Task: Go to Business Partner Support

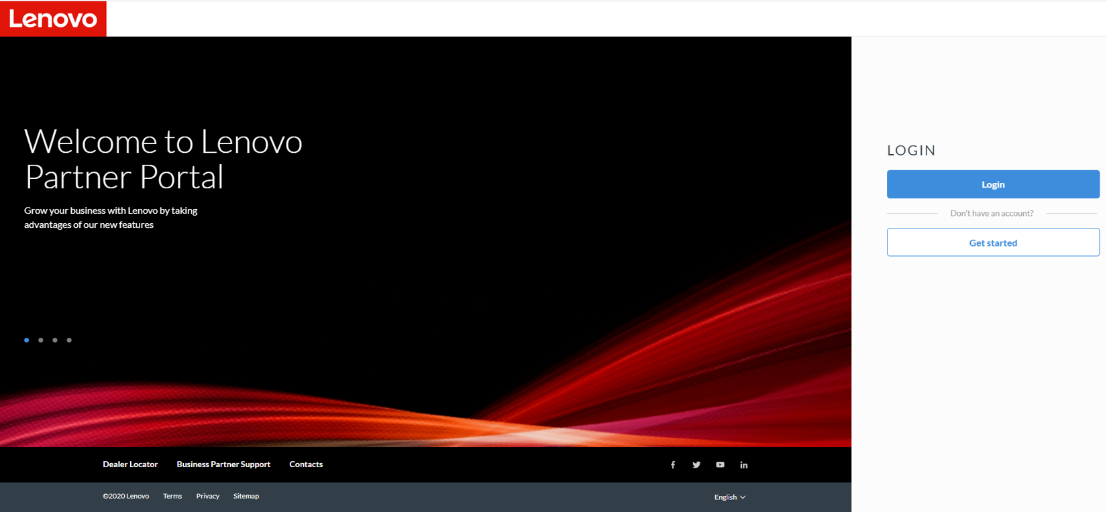Action: (223, 464)
